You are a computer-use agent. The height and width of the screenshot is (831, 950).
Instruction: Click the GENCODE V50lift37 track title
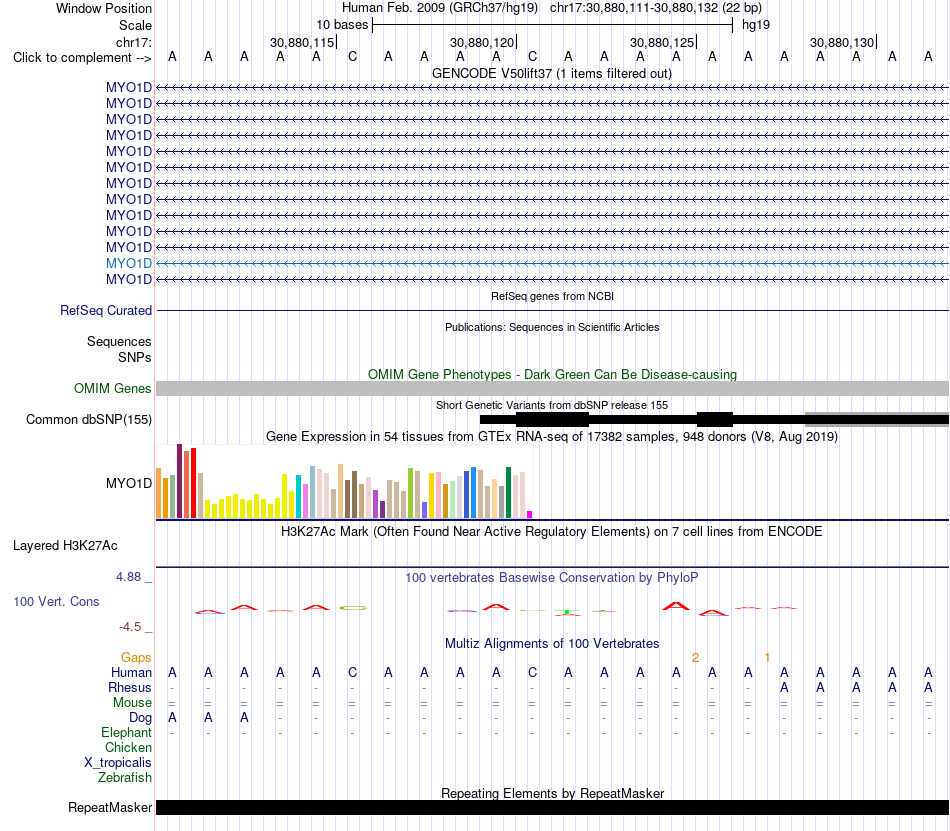(552, 73)
